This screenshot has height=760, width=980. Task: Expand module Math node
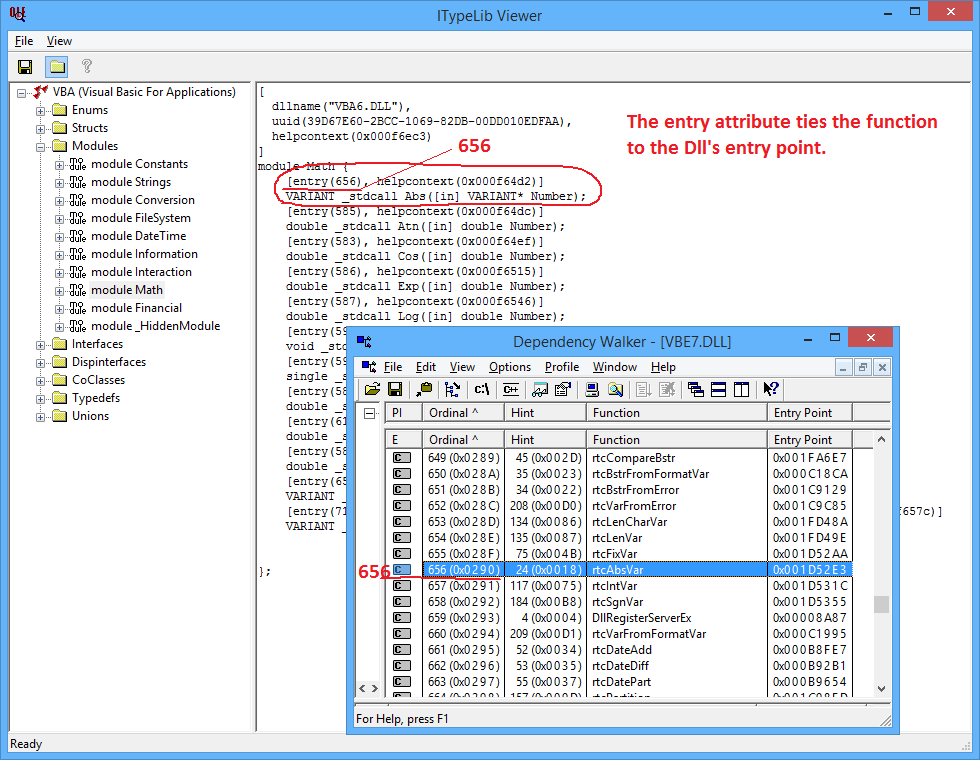click(x=59, y=291)
